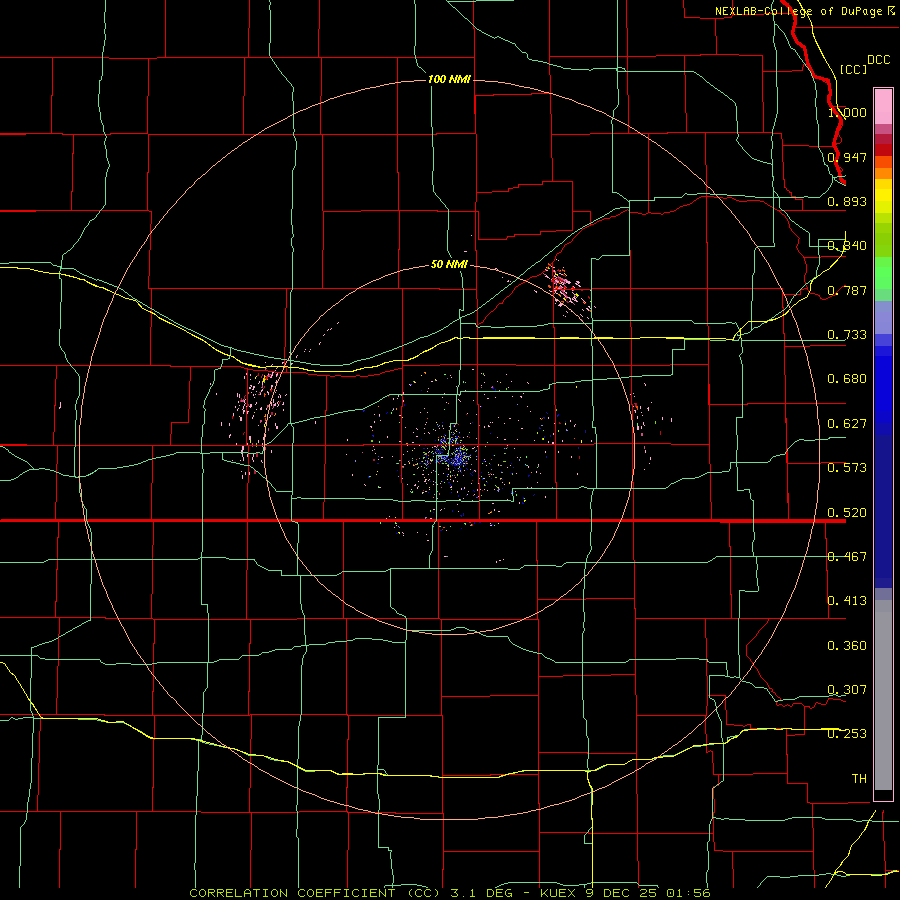The image size is (900, 900).
Task: Click the yellow segment of the color bar
Action: pyautogui.click(x=883, y=196)
